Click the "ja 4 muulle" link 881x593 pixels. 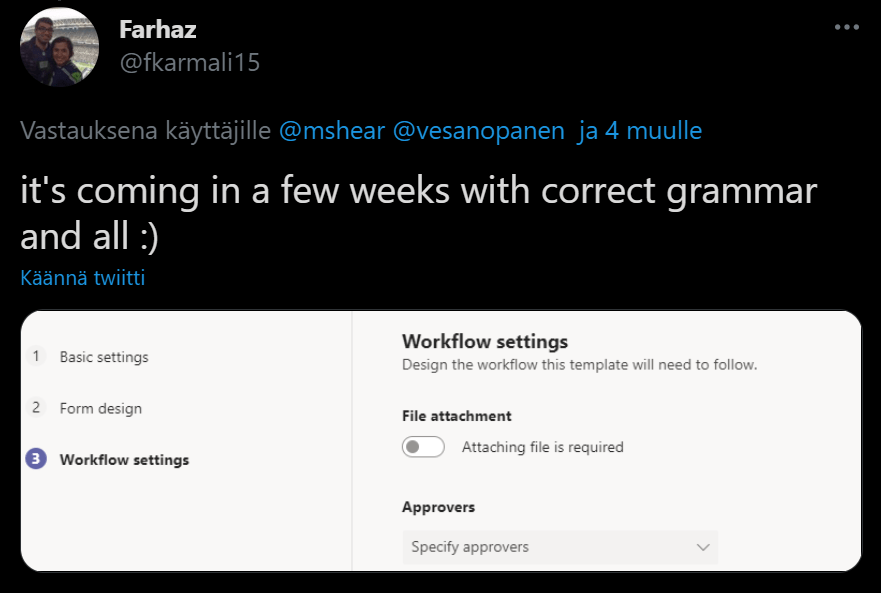(x=639, y=131)
